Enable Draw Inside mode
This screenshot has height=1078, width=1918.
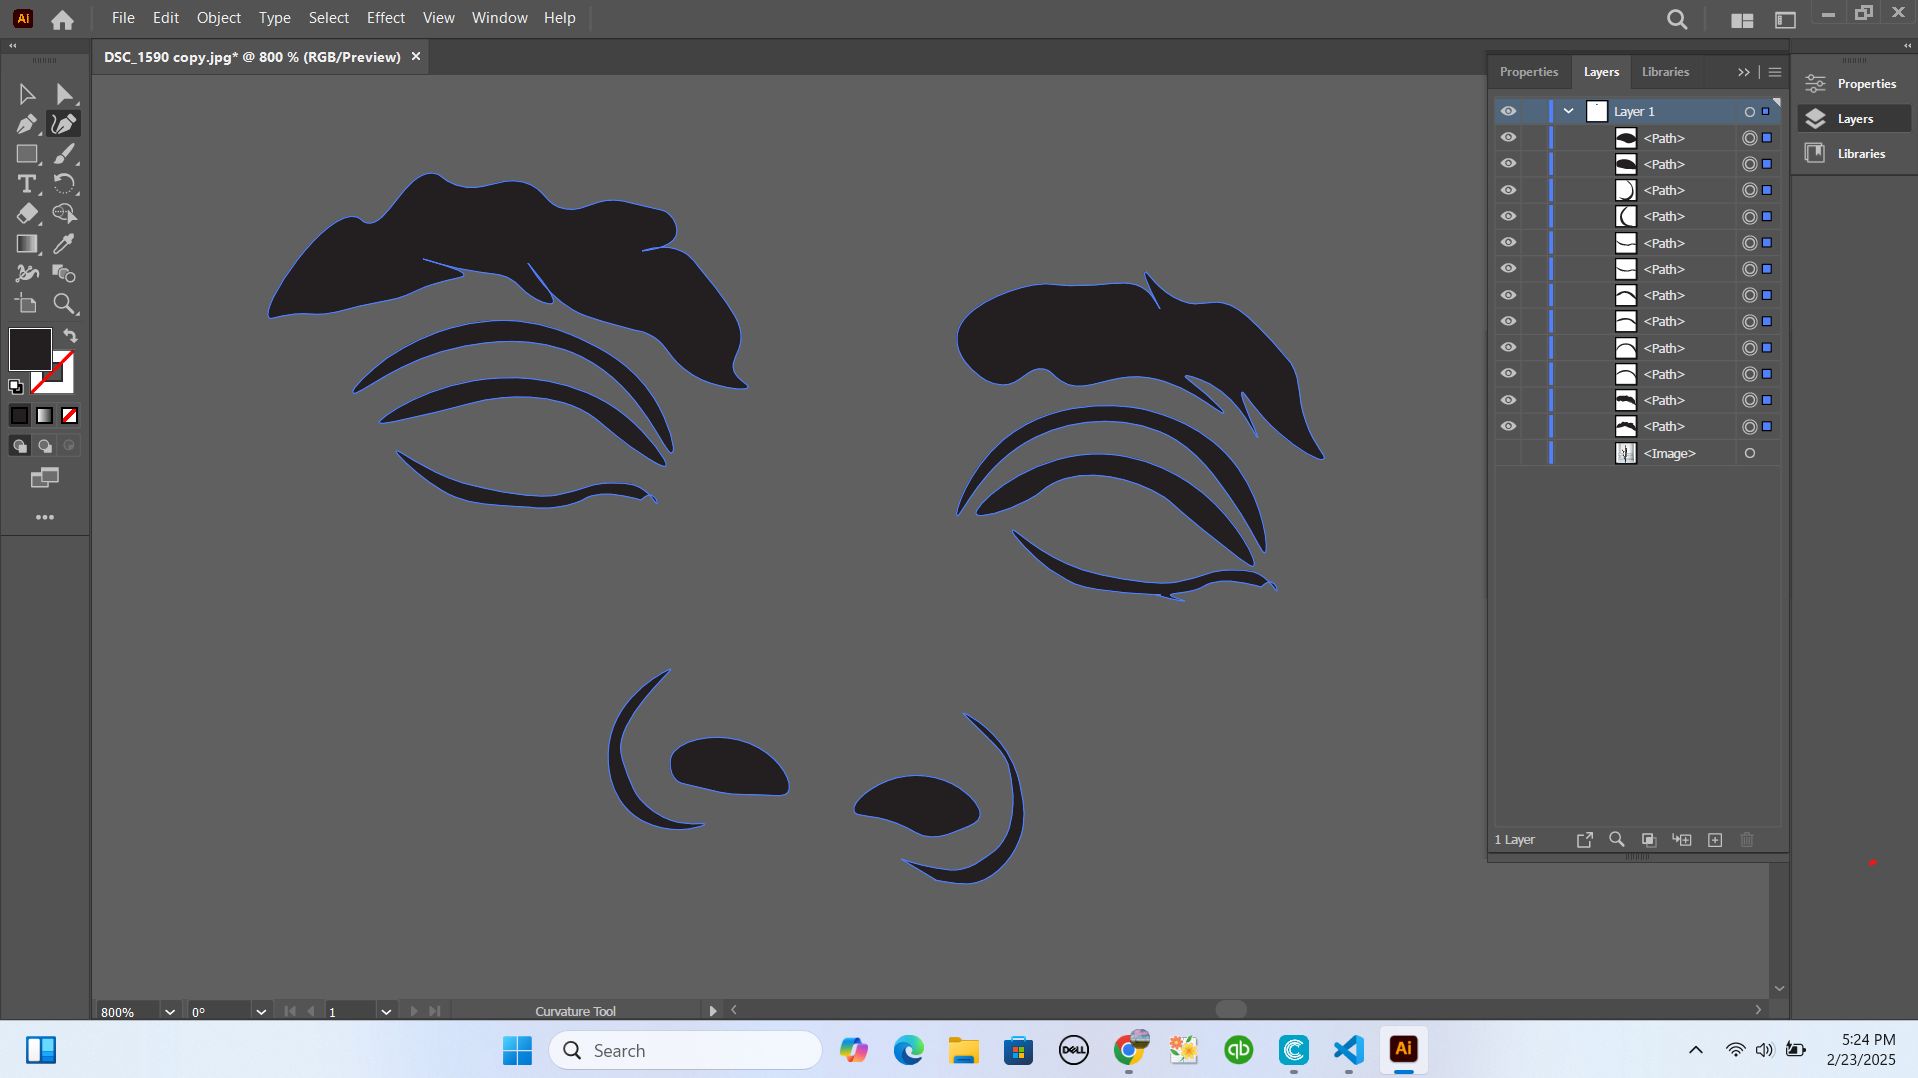click(x=69, y=446)
